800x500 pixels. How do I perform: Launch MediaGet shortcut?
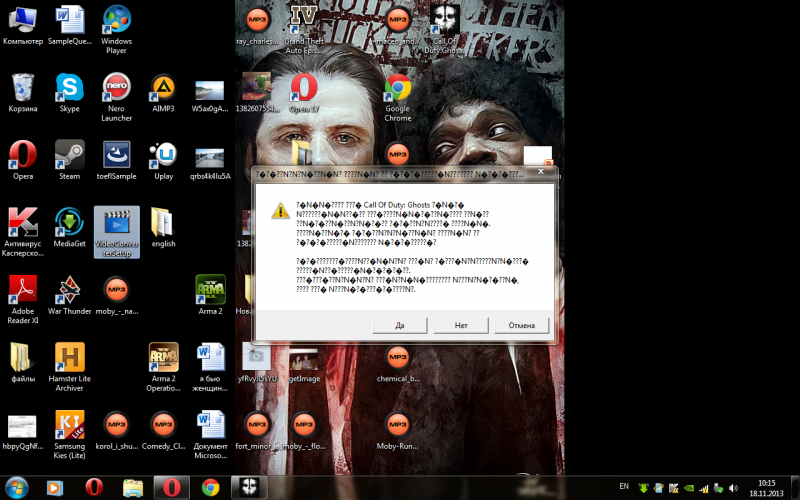point(69,228)
